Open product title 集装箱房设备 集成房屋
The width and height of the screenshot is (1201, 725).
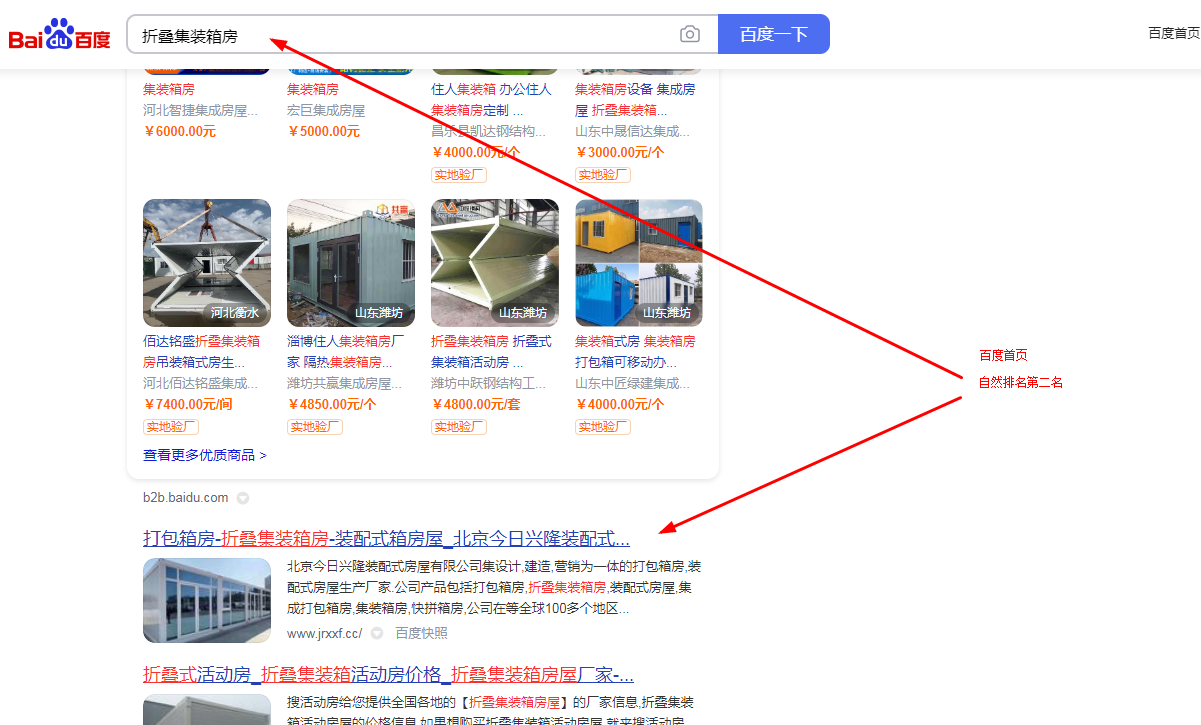coord(635,99)
